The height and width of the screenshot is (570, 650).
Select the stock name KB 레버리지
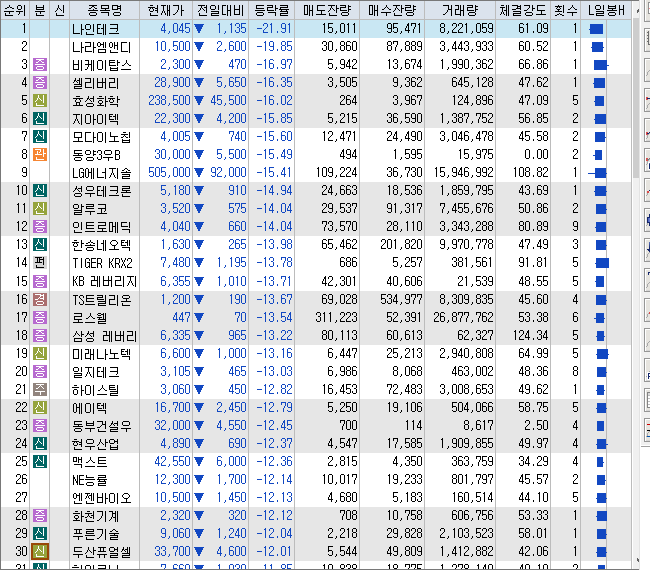104,281
